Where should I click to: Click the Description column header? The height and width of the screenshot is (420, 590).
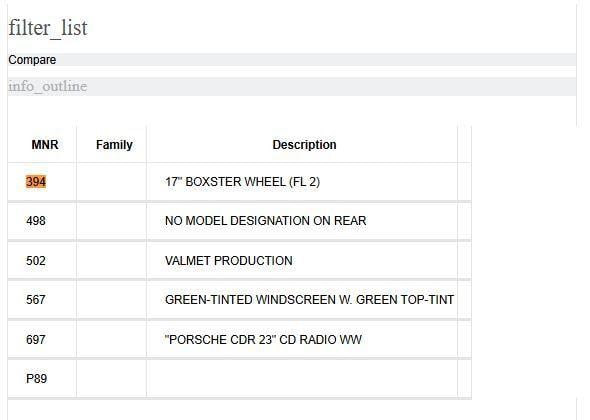pos(304,145)
